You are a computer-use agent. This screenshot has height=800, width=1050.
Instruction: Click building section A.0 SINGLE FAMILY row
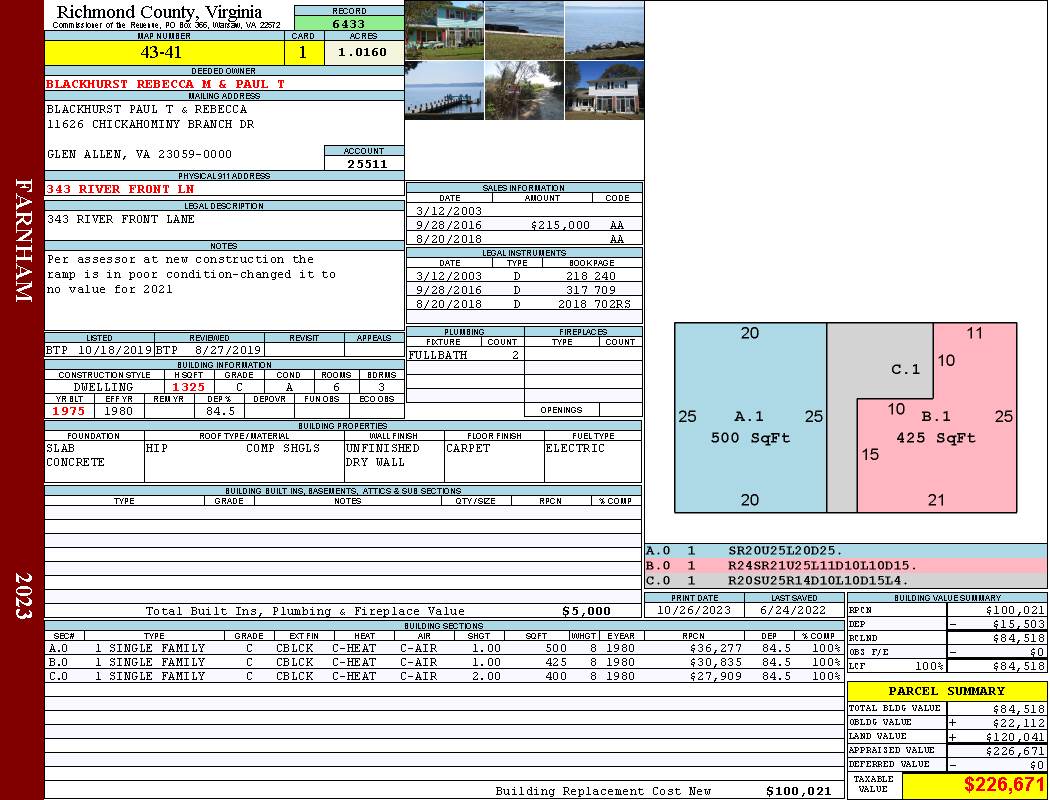[x=445, y=648]
